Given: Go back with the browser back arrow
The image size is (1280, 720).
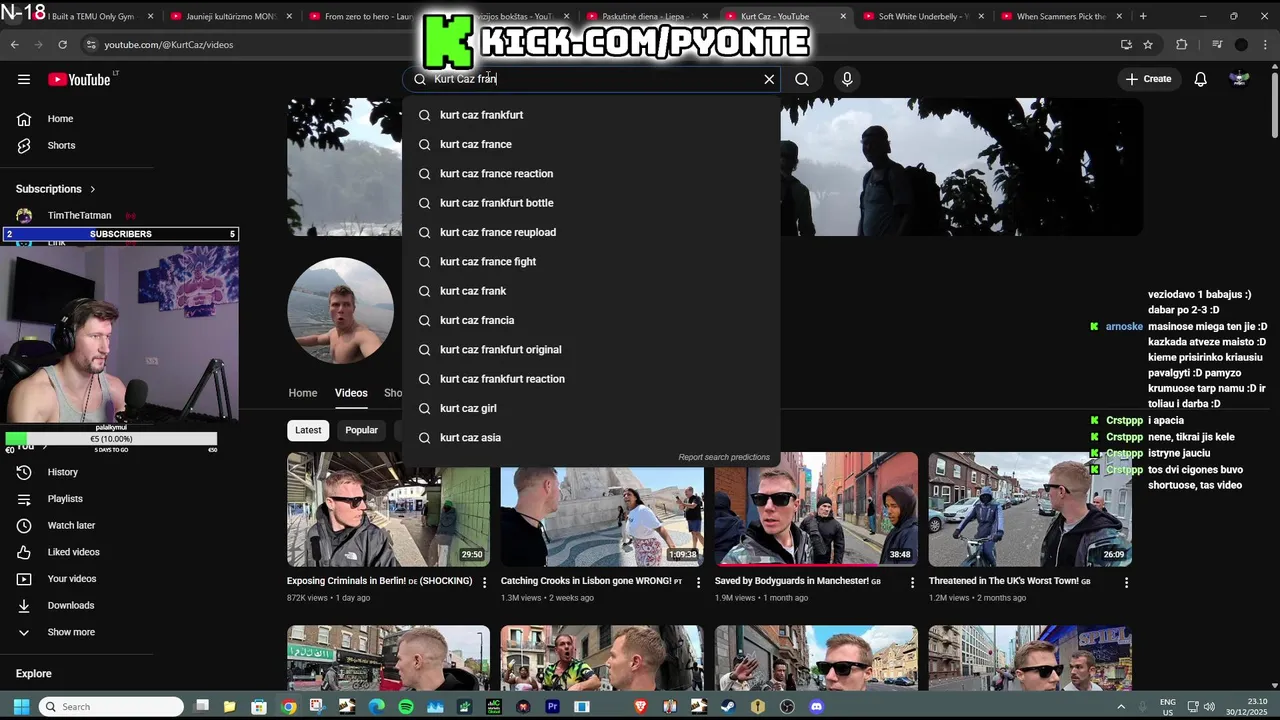Looking at the screenshot, I should 14,45.
